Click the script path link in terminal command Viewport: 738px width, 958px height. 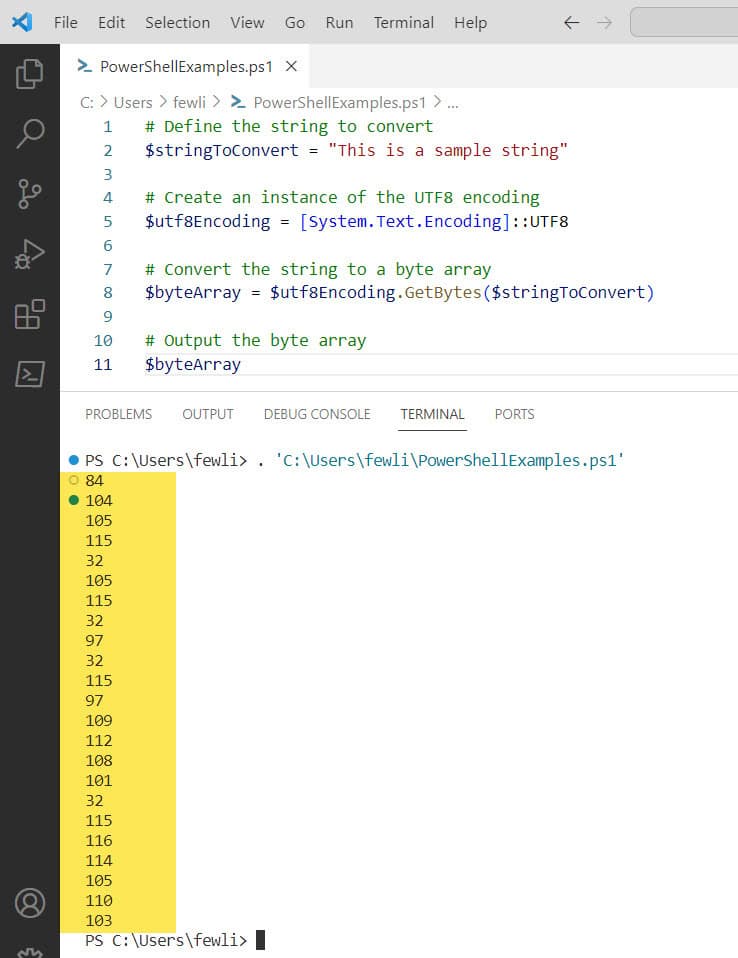point(450,460)
